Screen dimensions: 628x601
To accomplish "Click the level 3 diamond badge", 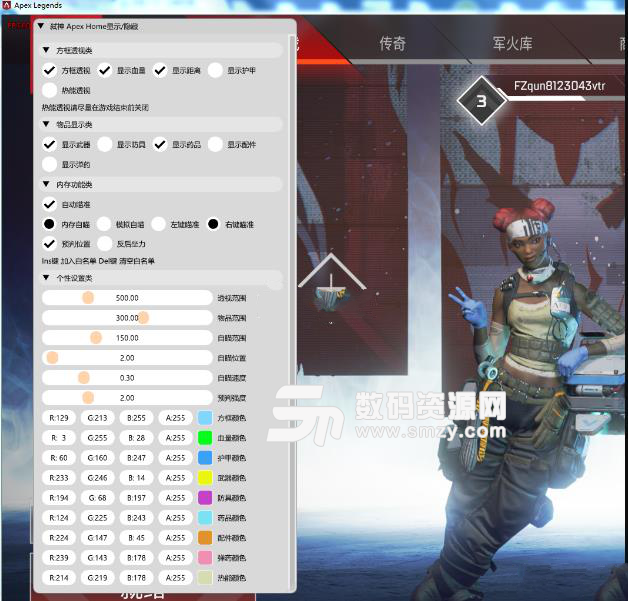I will coord(481,101).
